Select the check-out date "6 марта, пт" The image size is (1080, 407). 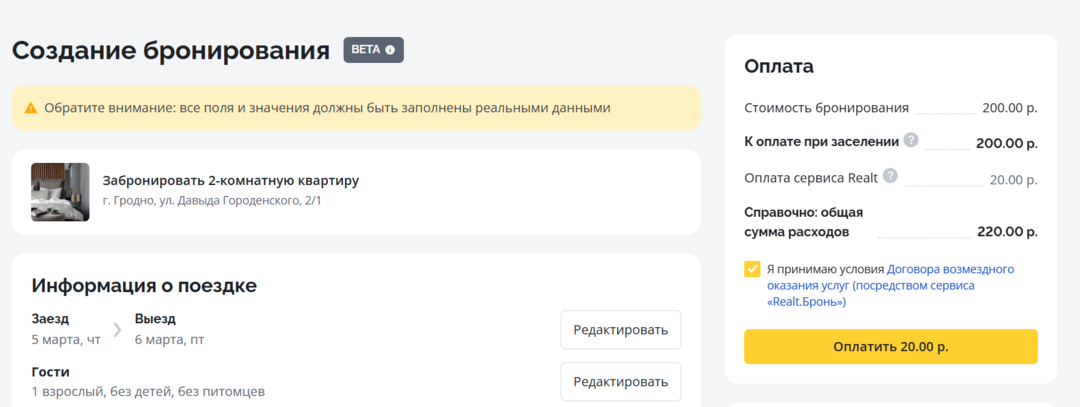169,340
